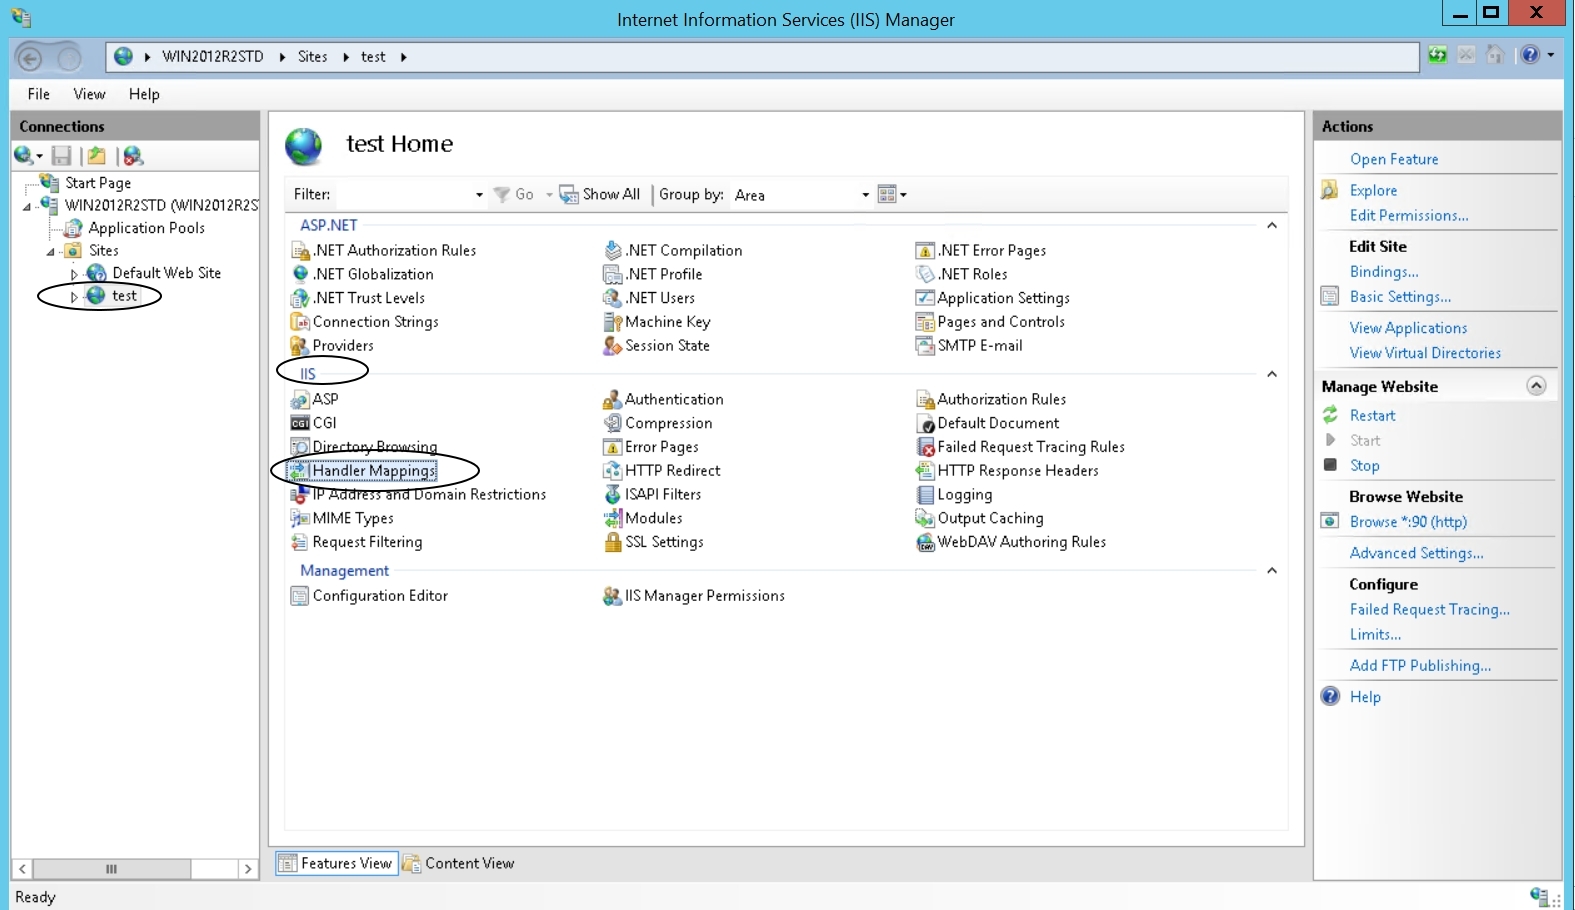Screen dimensions: 1575x910
Task: Open the Filter dropdown arrow
Action: [479, 195]
